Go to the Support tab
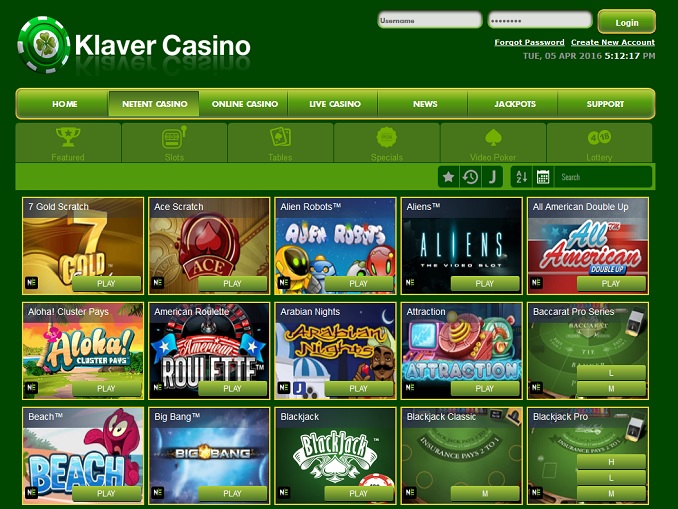This screenshot has width=678, height=509. (605, 104)
